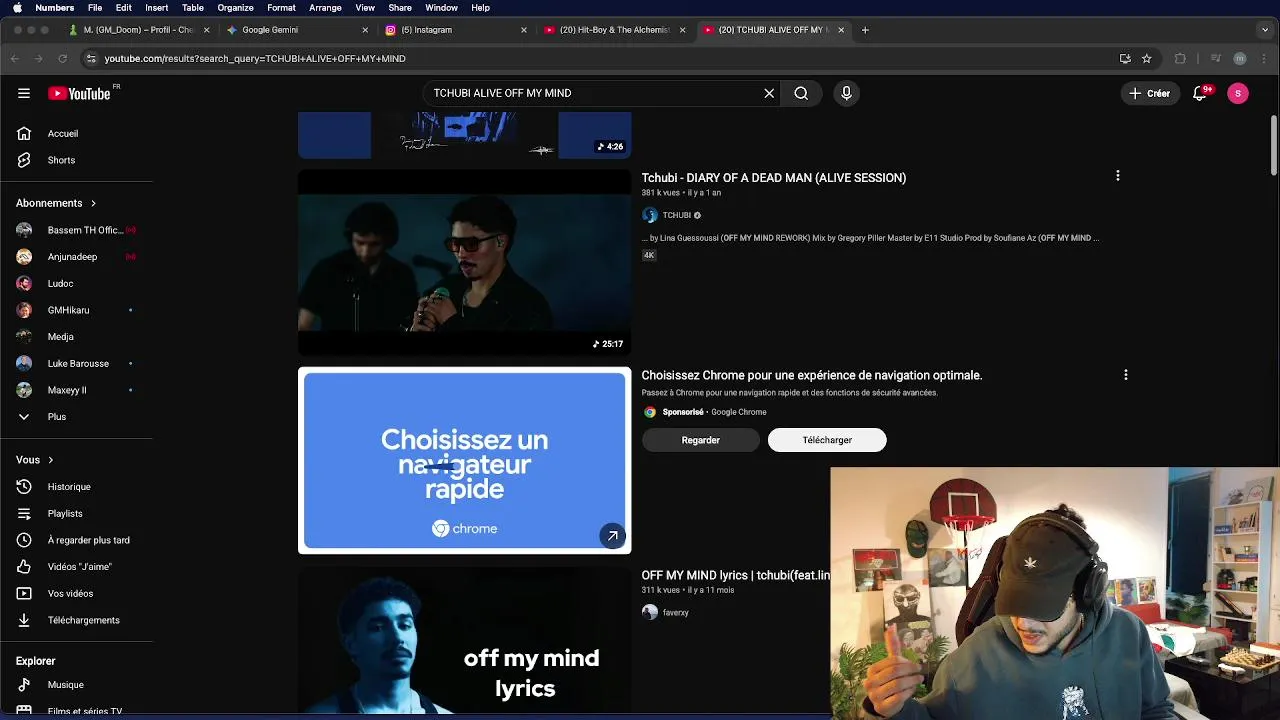Click the Chrome ad headline link
The image size is (1280, 720).
pos(811,375)
